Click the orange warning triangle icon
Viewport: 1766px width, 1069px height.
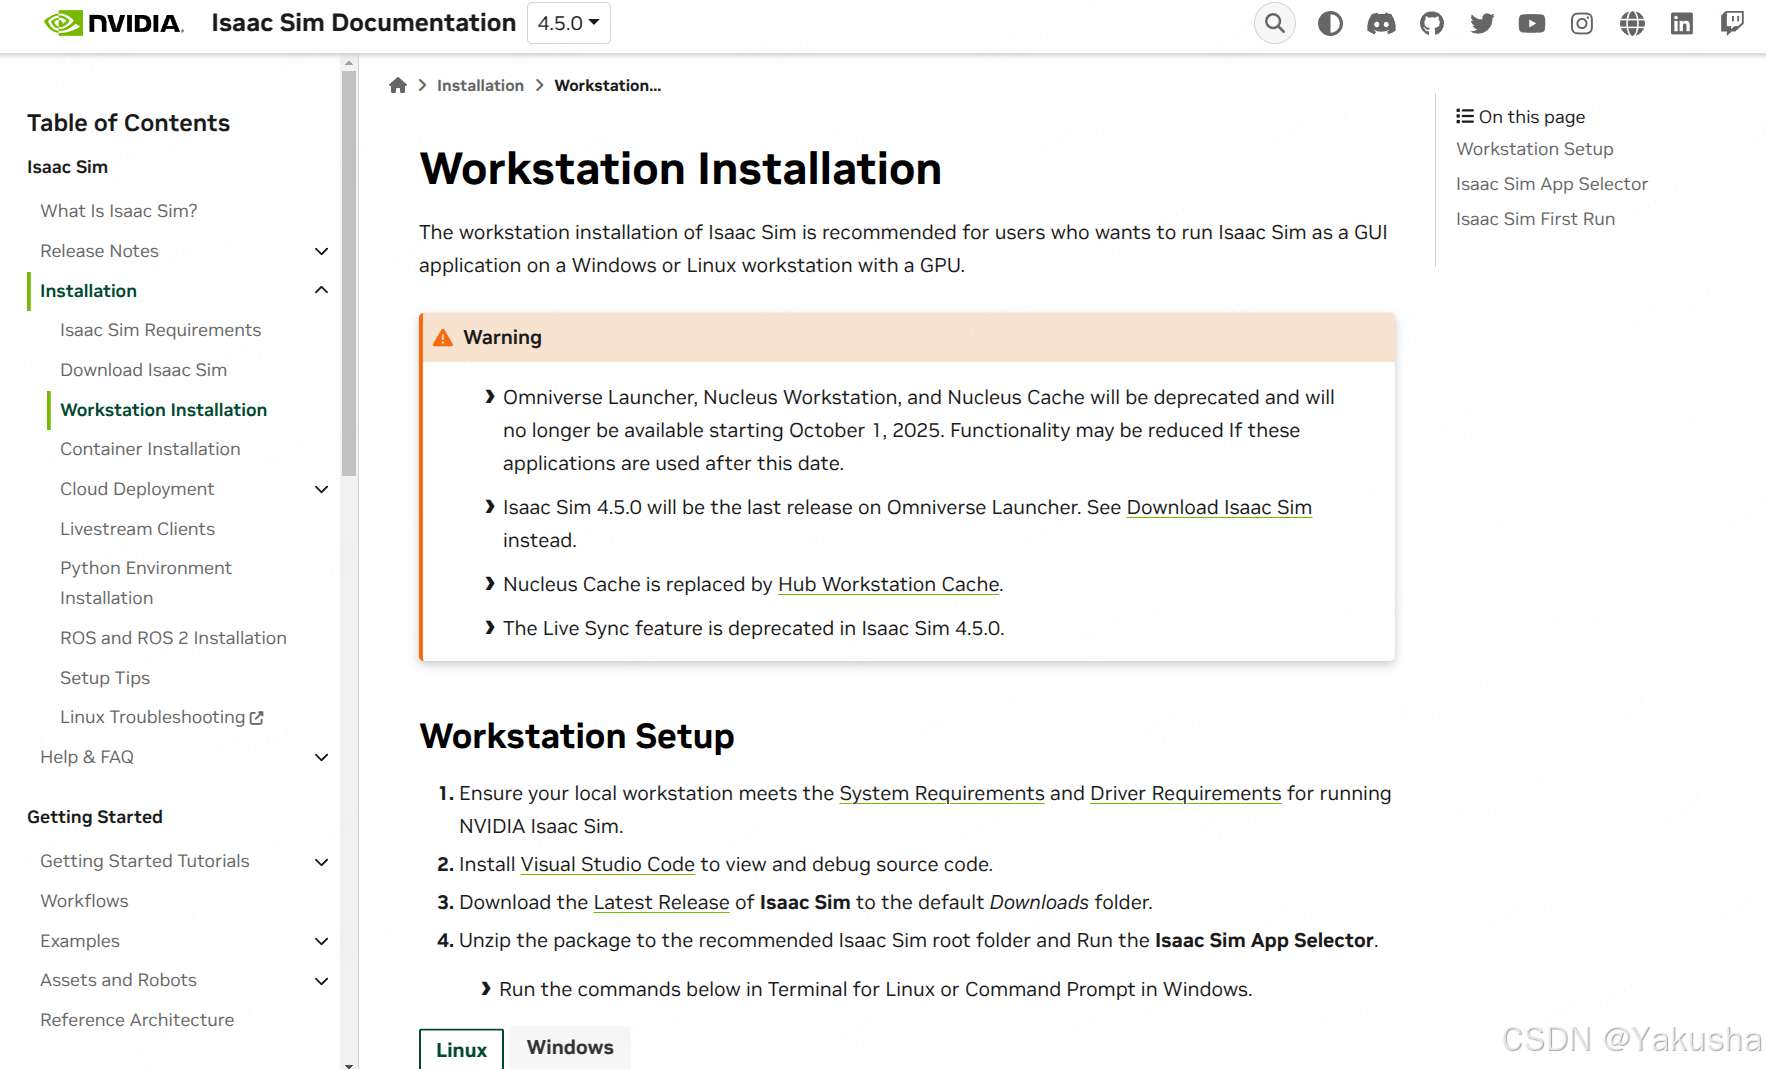coord(443,338)
